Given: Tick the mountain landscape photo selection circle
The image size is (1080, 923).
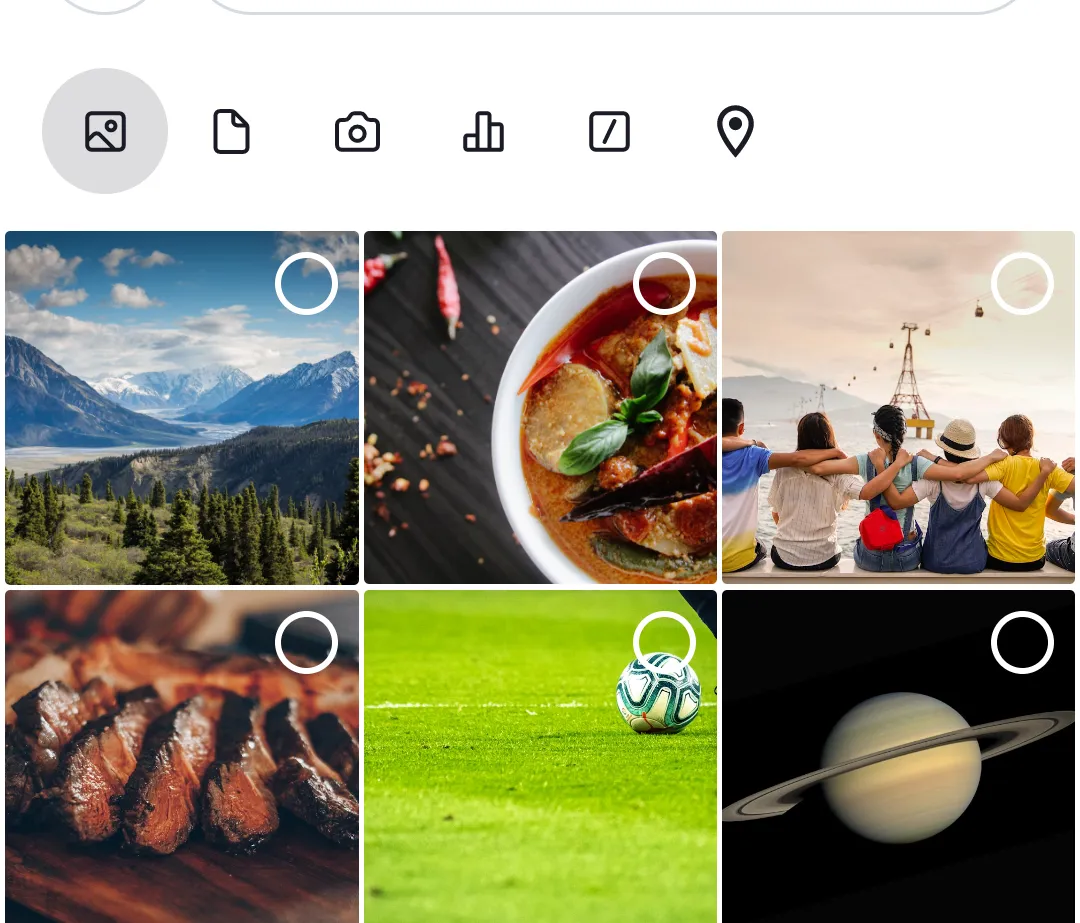Looking at the screenshot, I should tap(306, 283).
